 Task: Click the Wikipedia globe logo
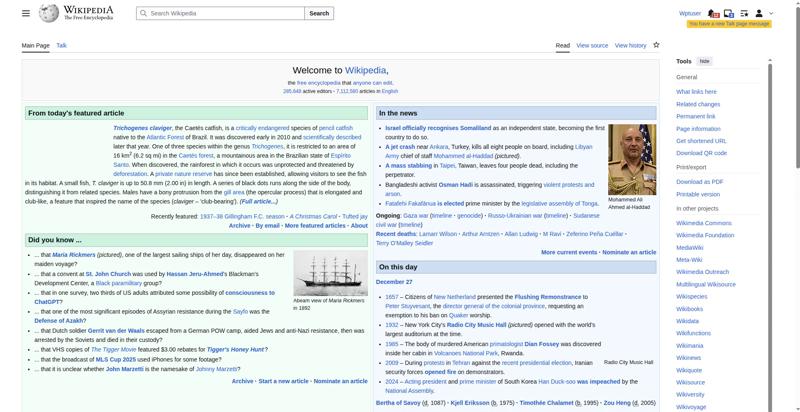pyautogui.click(x=48, y=13)
